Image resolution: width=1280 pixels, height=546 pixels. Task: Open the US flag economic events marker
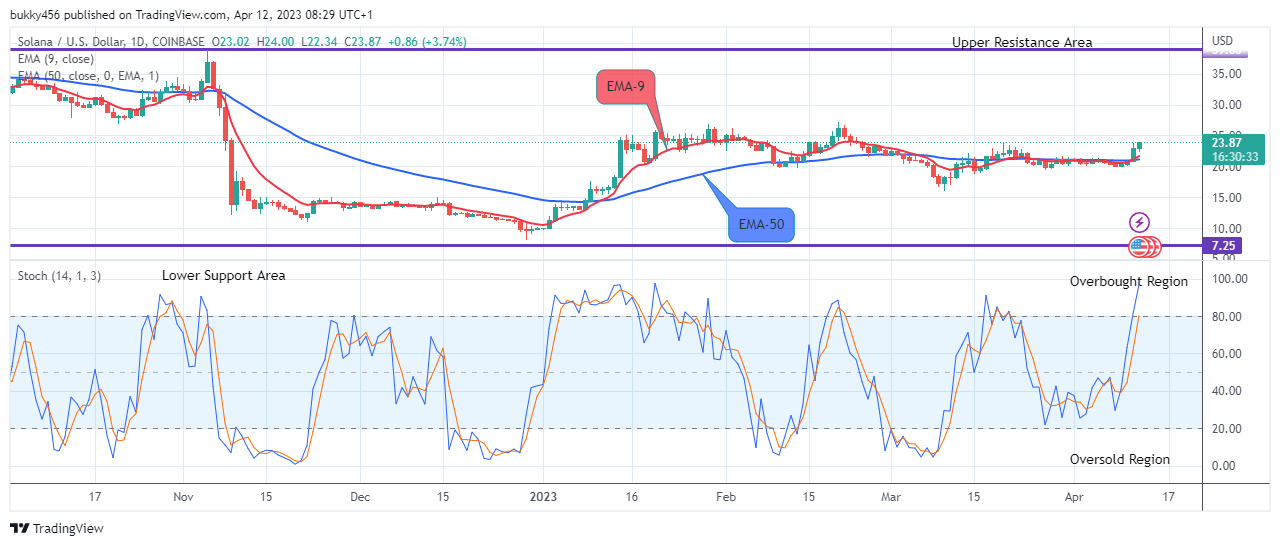(1138, 245)
